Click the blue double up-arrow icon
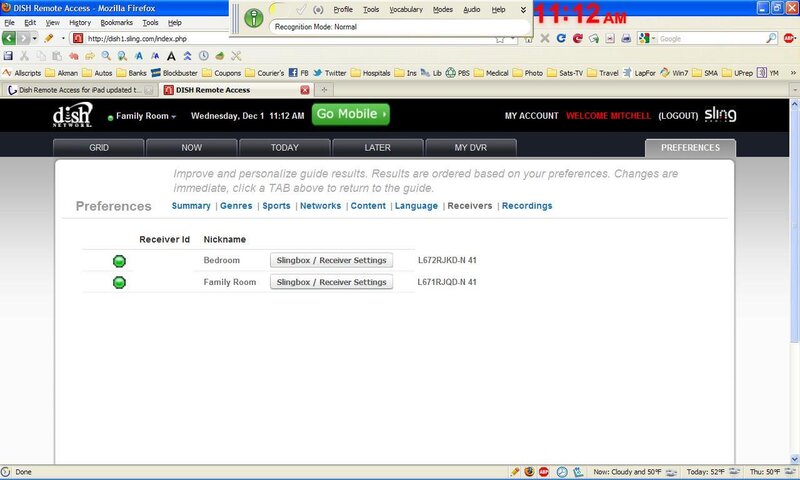The image size is (800, 480). (x=187, y=56)
